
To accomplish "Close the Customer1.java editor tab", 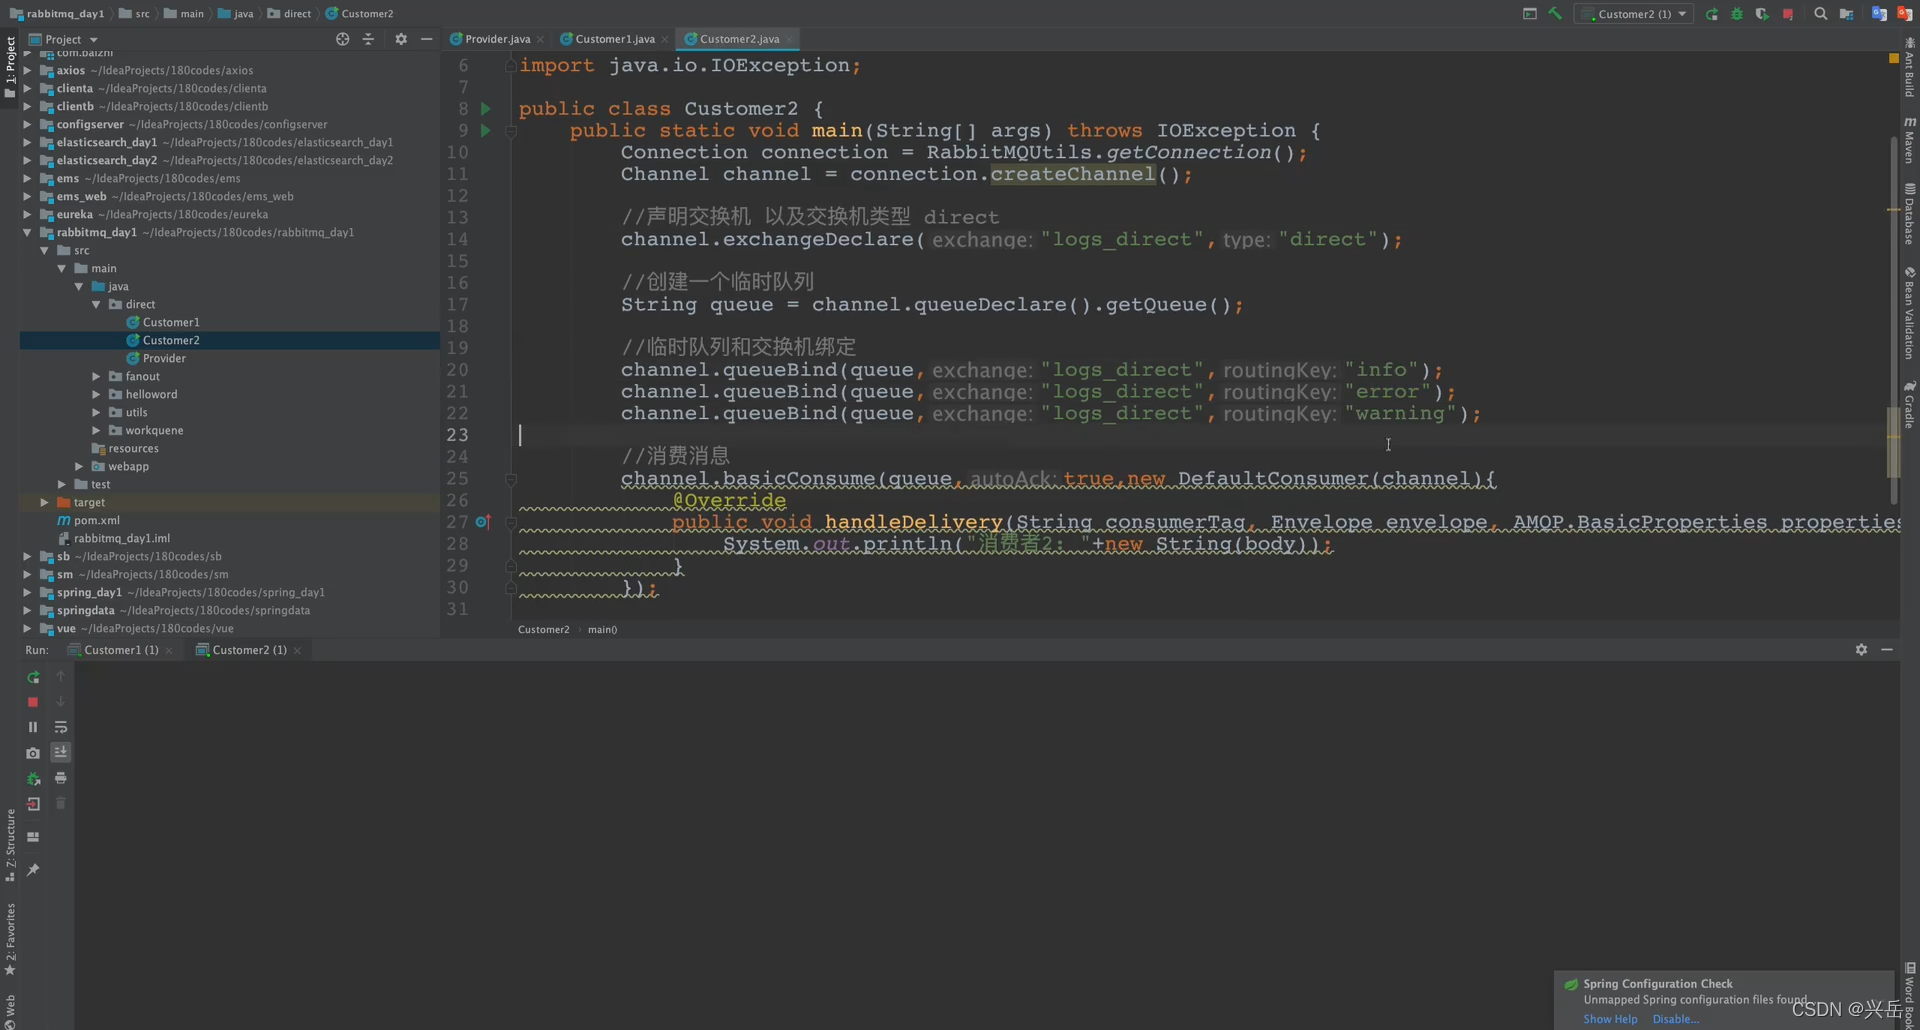I will 665,40.
